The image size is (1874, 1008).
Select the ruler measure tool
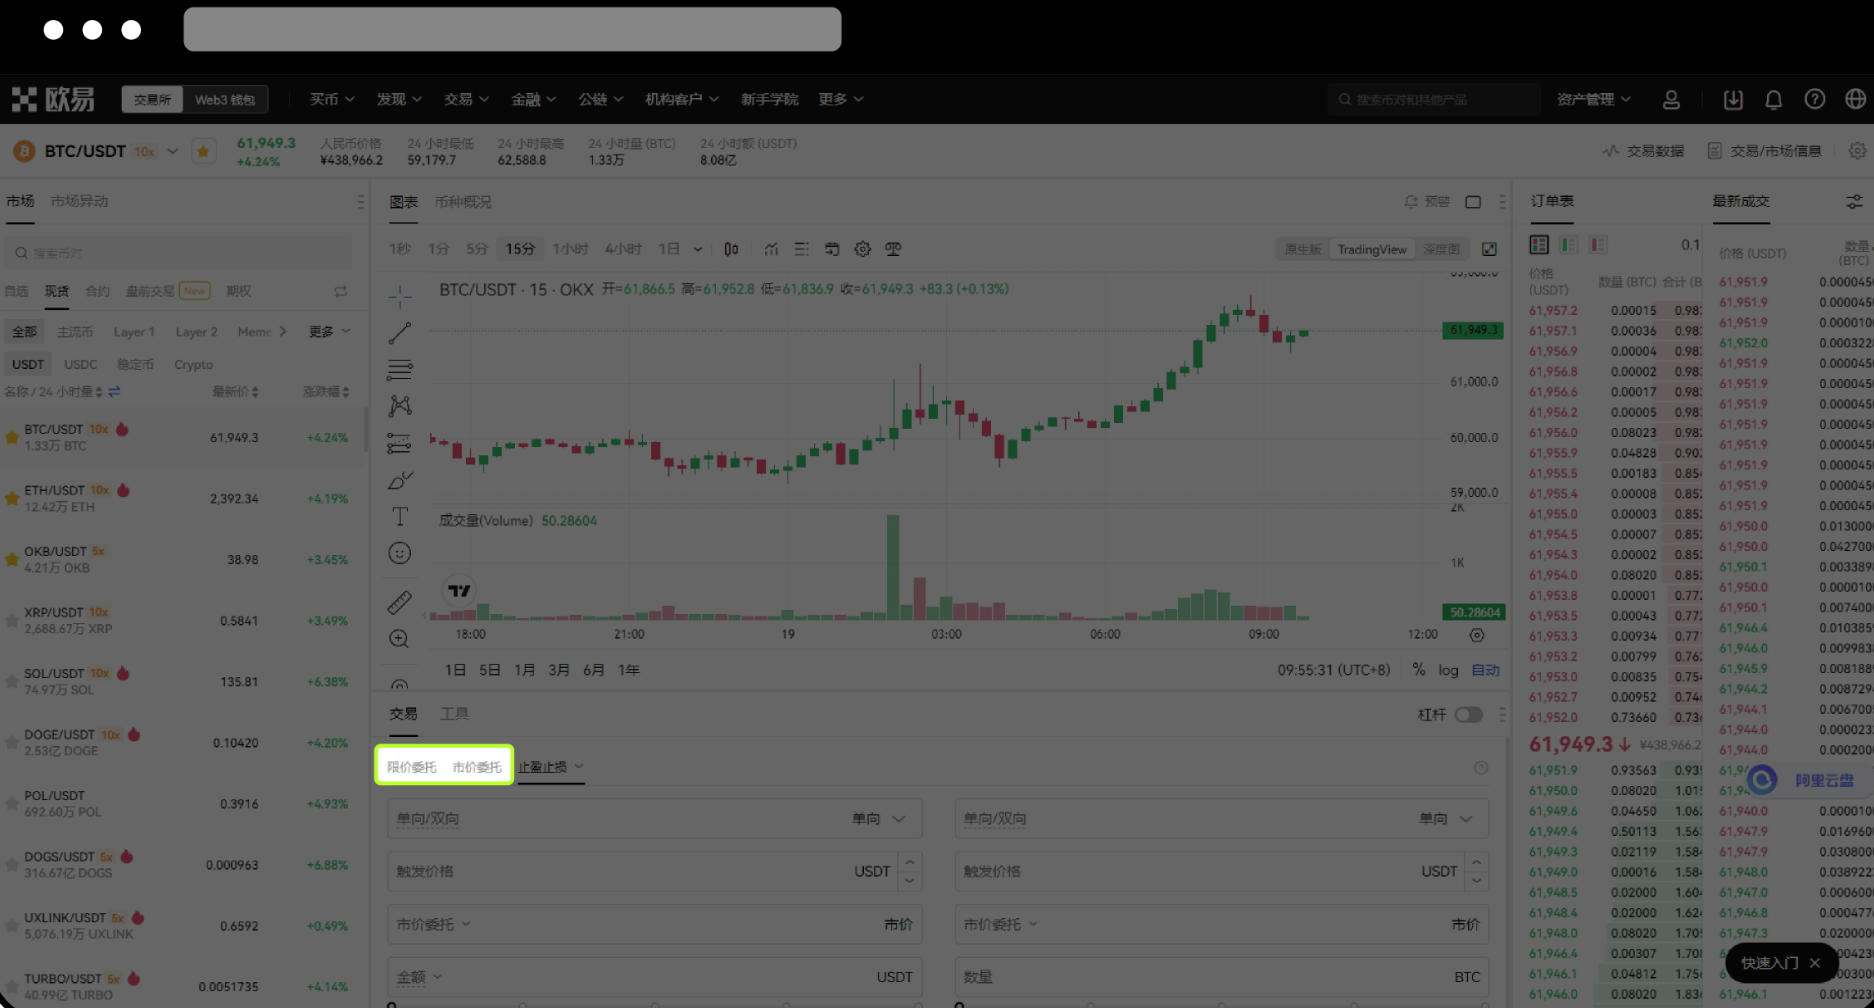point(400,602)
